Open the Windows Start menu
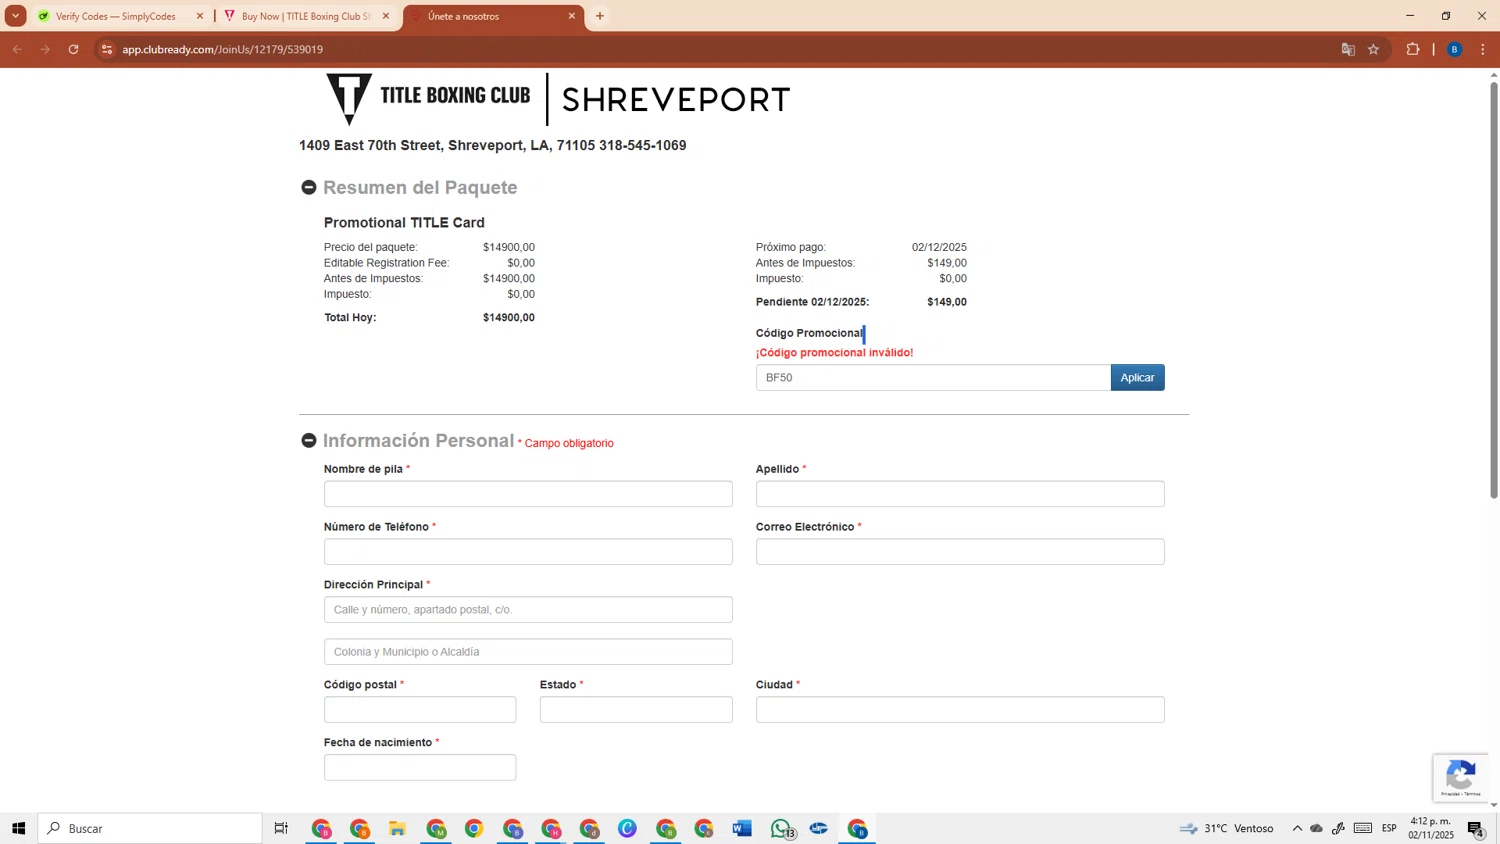This screenshot has height=844, width=1500. (x=18, y=828)
